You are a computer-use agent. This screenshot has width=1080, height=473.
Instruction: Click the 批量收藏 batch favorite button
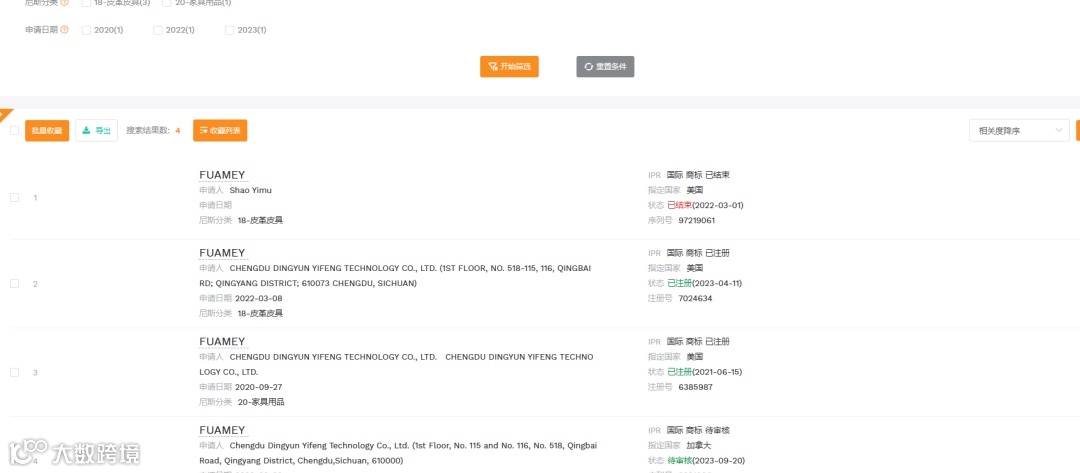click(47, 131)
